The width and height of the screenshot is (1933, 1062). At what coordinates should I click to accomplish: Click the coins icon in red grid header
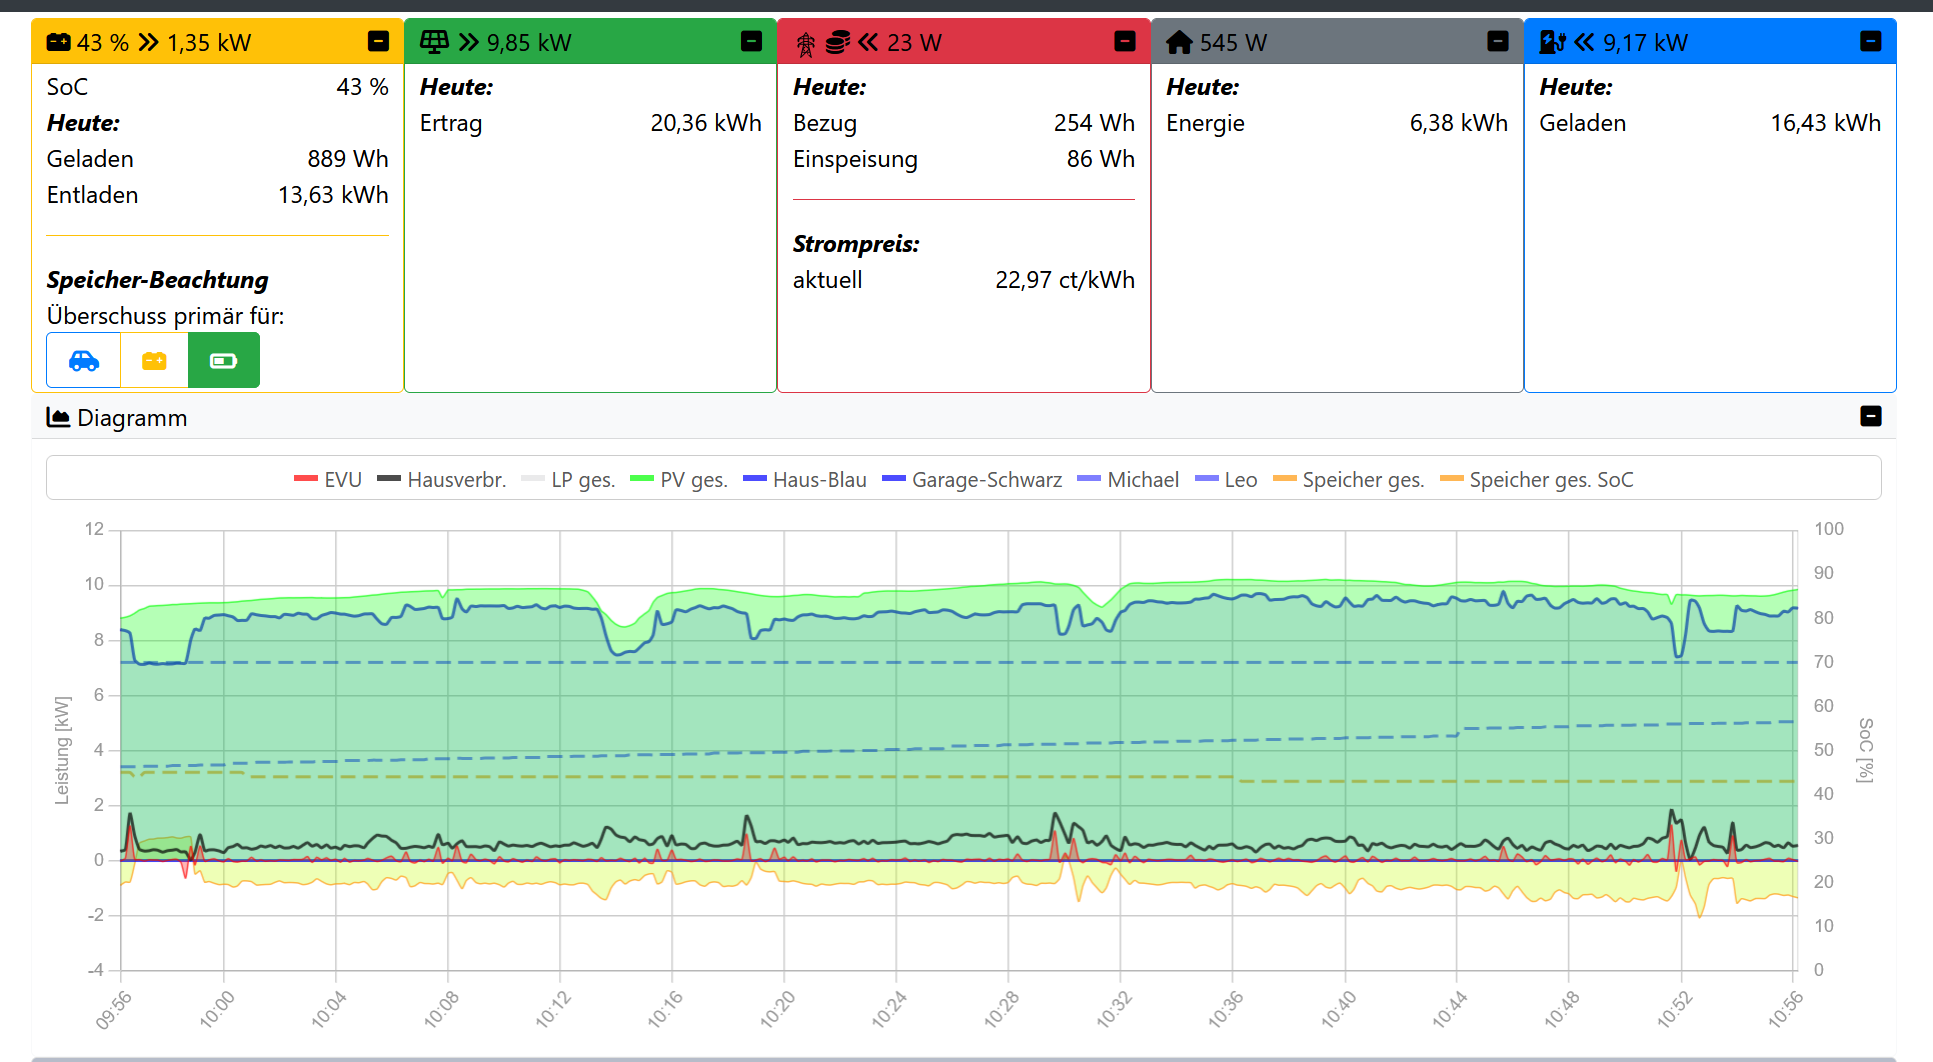838,42
